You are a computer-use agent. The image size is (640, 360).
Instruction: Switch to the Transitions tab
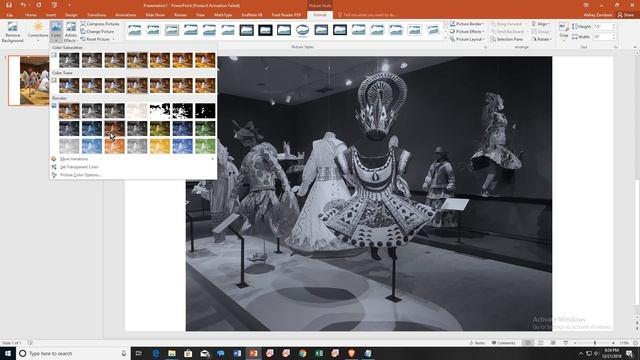pyautogui.click(x=96, y=15)
